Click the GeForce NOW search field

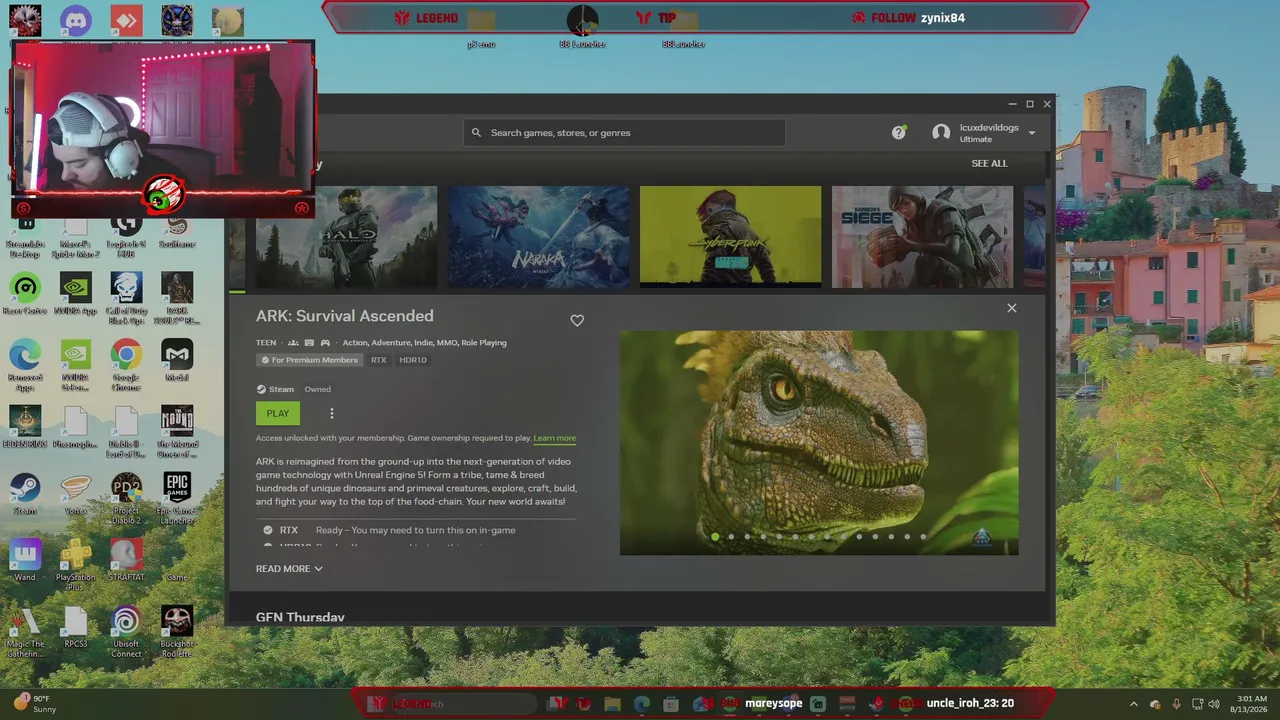point(624,133)
